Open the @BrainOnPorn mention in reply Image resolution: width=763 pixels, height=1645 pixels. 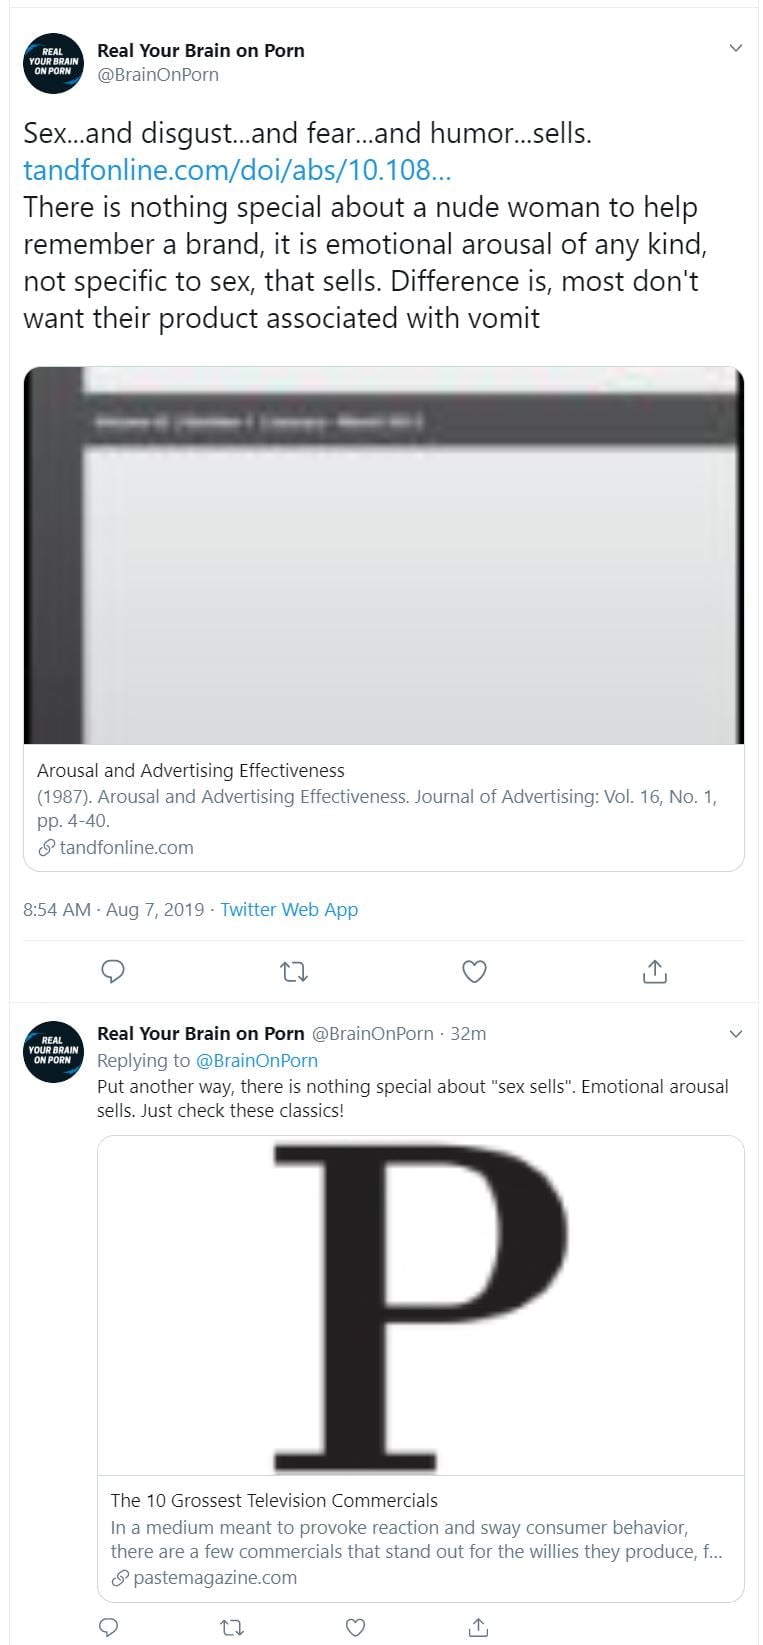pyautogui.click(x=257, y=1060)
